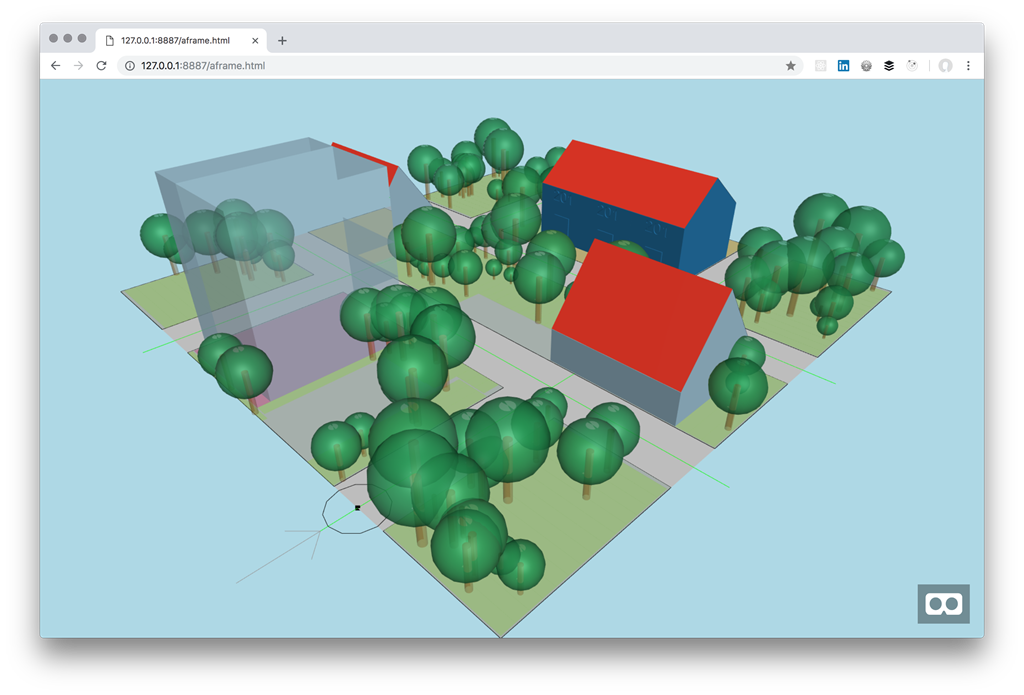Go back to the previous page
The height and width of the screenshot is (695, 1024).
point(55,66)
